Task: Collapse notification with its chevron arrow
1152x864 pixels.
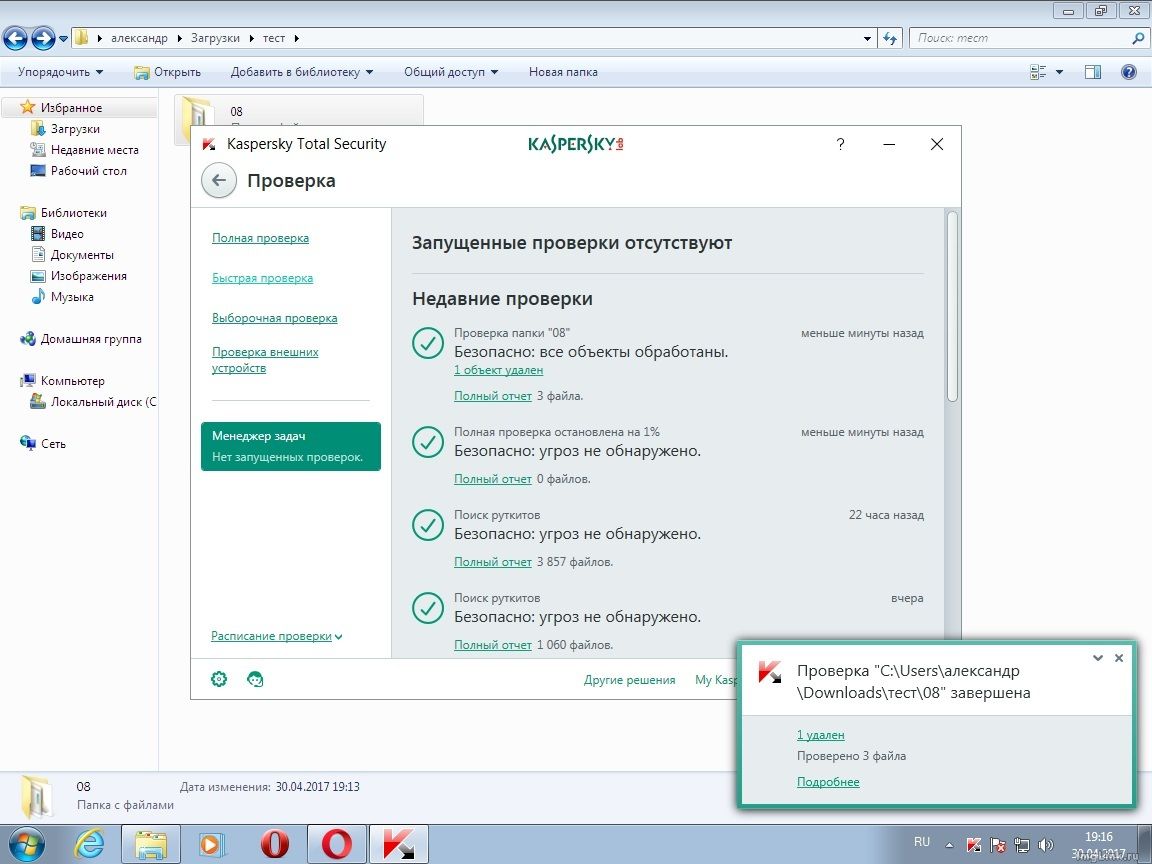Action: (x=1098, y=658)
